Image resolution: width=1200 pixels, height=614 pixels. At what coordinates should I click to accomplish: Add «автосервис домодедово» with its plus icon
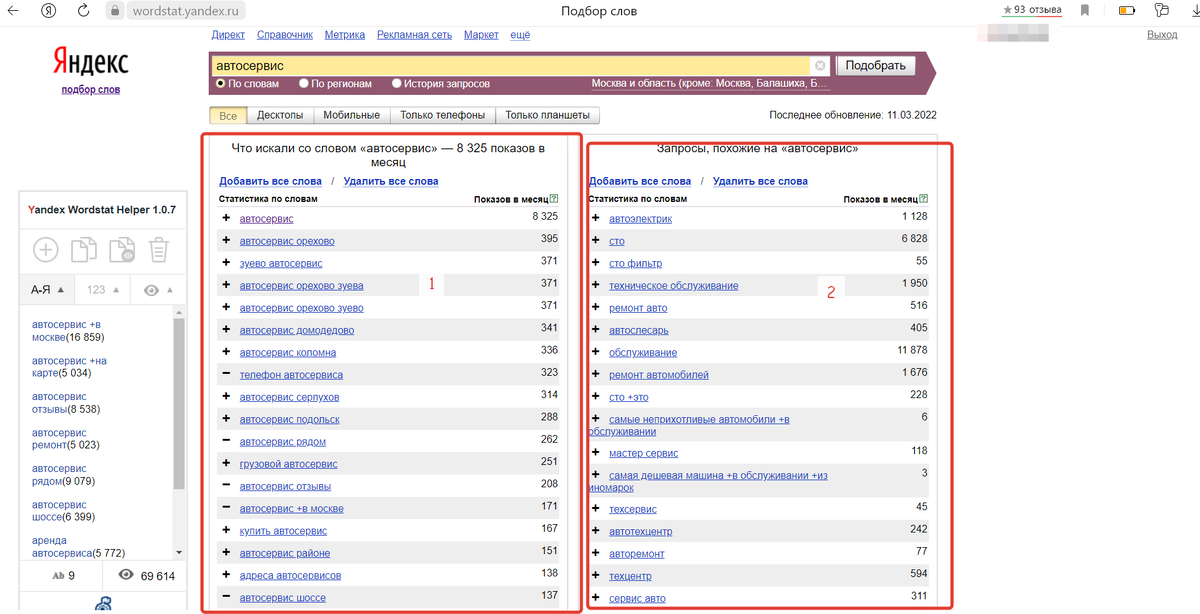click(x=226, y=330)
